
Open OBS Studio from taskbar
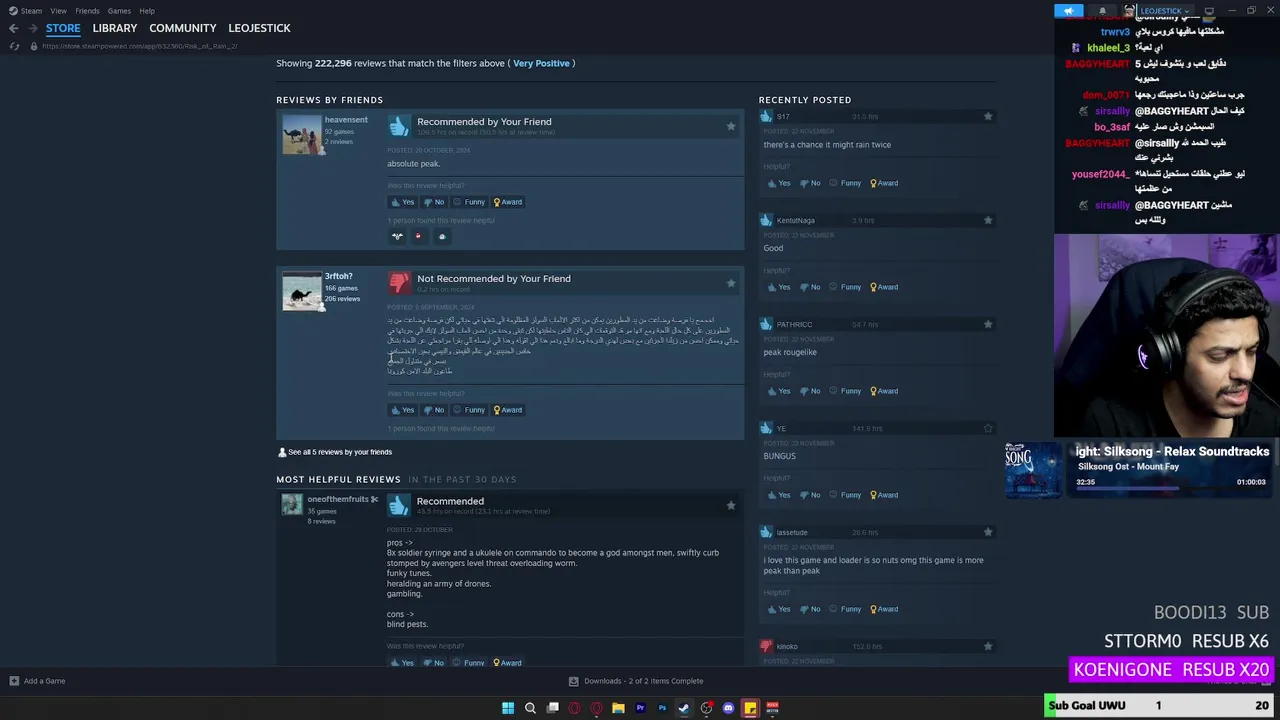click(x=706, y=708)
